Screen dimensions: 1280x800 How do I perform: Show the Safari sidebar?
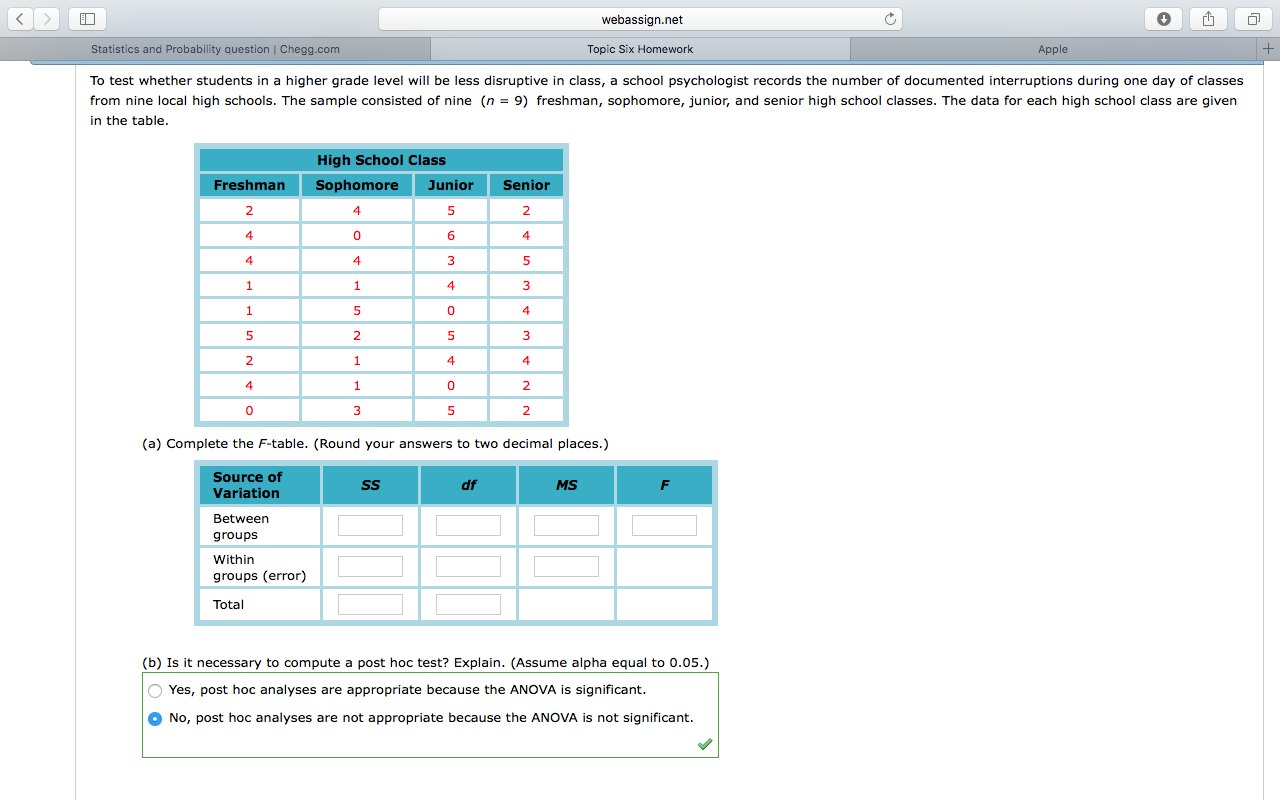87,19
